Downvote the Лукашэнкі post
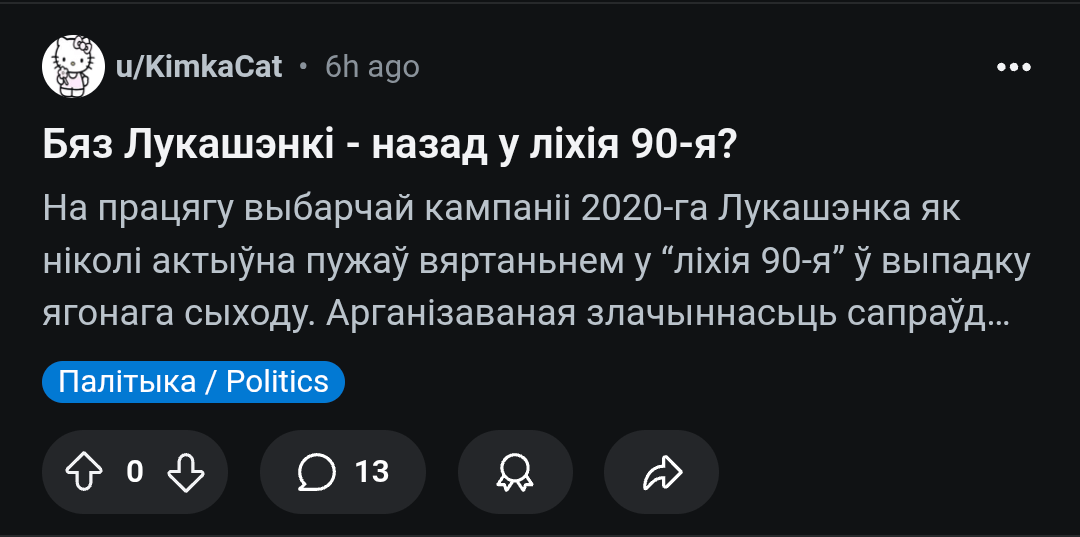The width and height of the screenshot is (1080, 537). pos(186,472)
